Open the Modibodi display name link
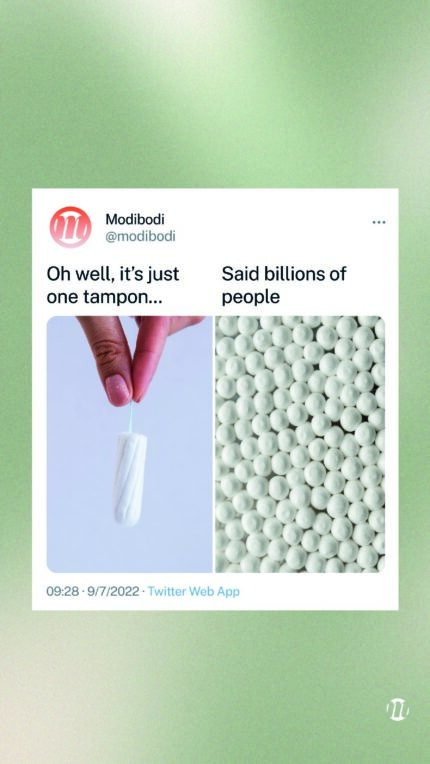The image size is (430, 764). coord(135,219)
